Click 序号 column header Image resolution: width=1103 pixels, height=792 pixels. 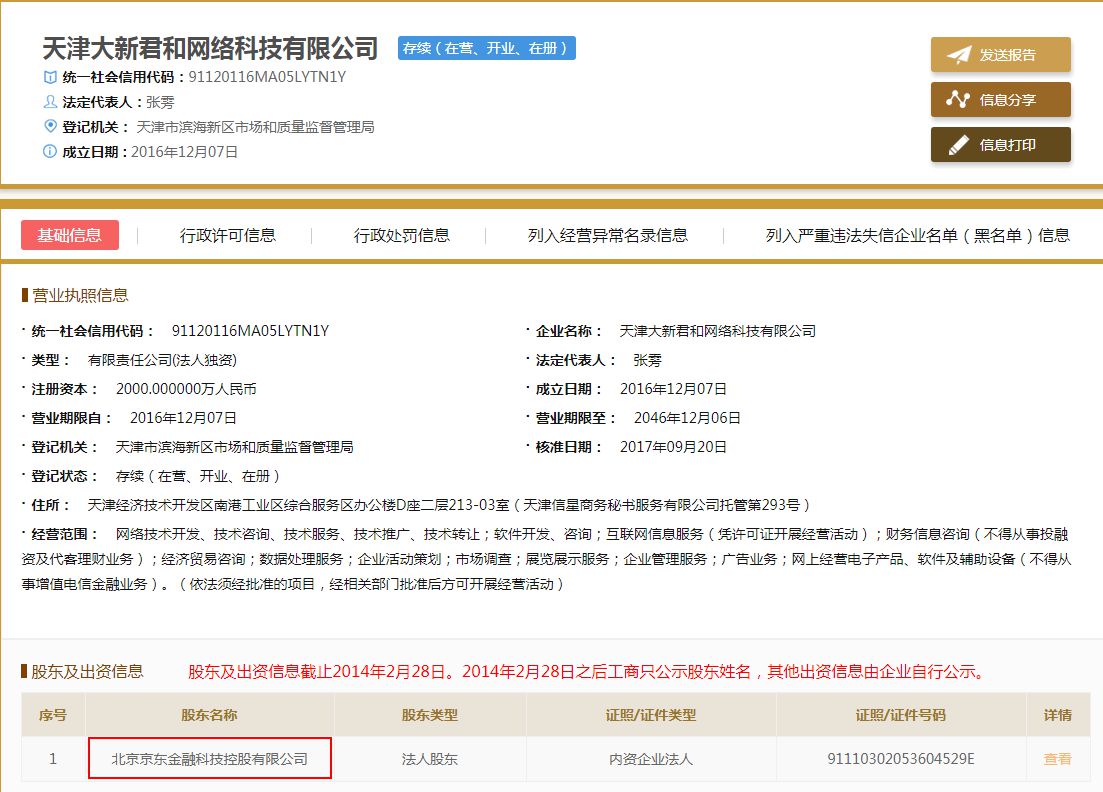(x=53, y=715)
